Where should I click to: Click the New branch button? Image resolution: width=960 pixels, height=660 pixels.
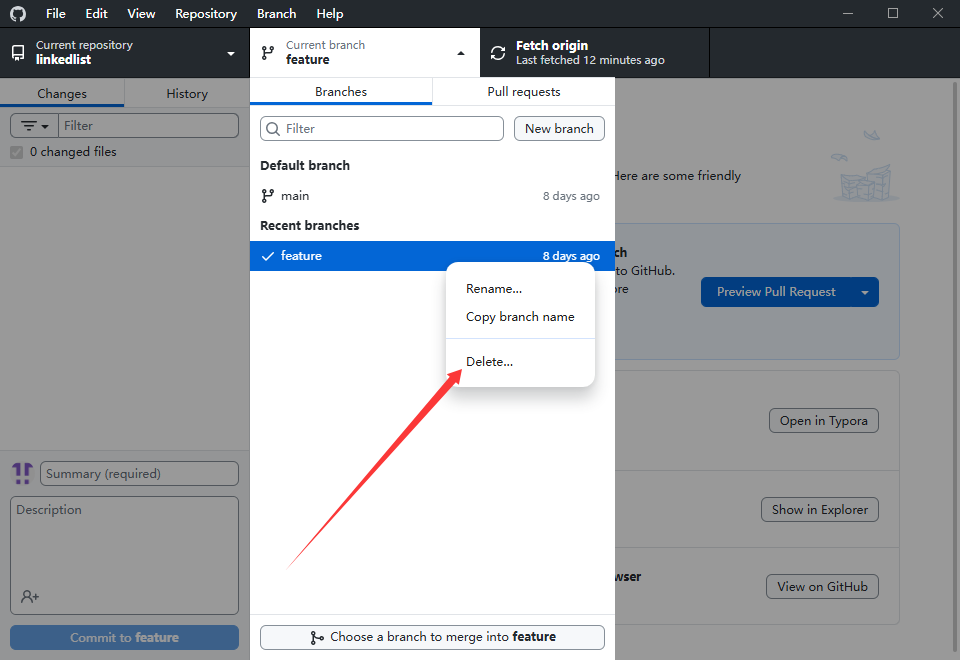(x=559, y=129)
